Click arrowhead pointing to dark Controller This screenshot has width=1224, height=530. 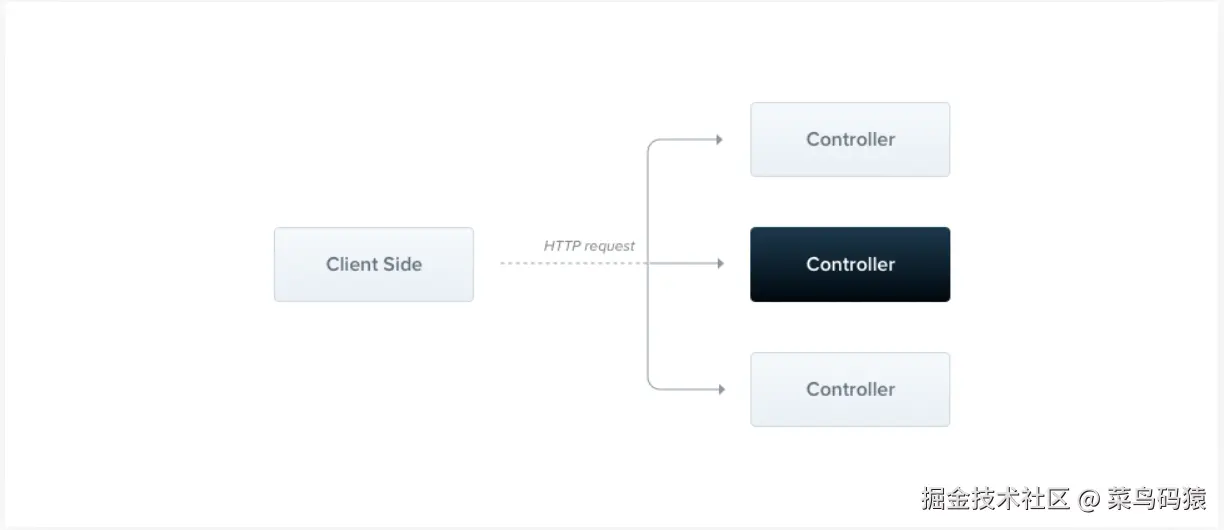[x=719, y=264]
